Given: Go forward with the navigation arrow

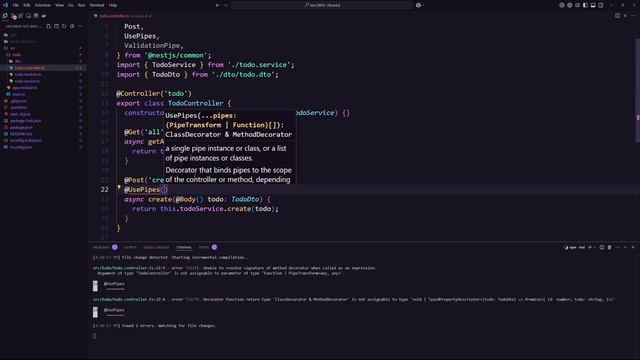Looking at the screenshot, I should click(x=225, y=5).
